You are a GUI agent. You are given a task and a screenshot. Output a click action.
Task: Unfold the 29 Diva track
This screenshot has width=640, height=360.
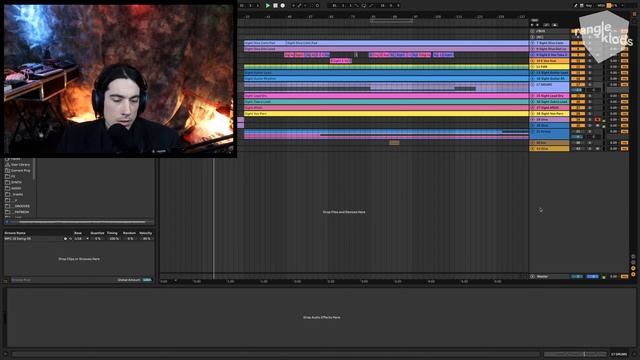coord(532,120)
